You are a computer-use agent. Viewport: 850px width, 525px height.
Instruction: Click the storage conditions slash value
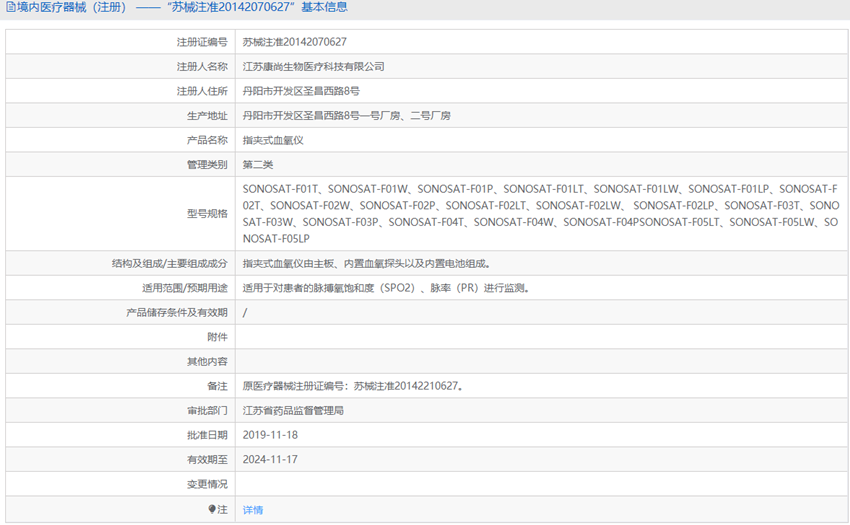(245, 312)
